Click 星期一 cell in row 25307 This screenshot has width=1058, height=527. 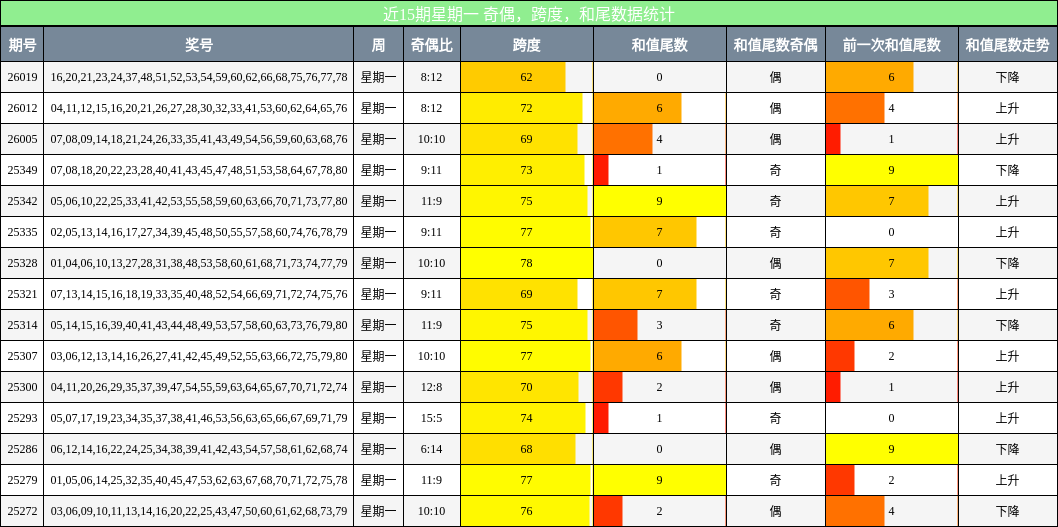pyautogui.click(x=379, y=356)
